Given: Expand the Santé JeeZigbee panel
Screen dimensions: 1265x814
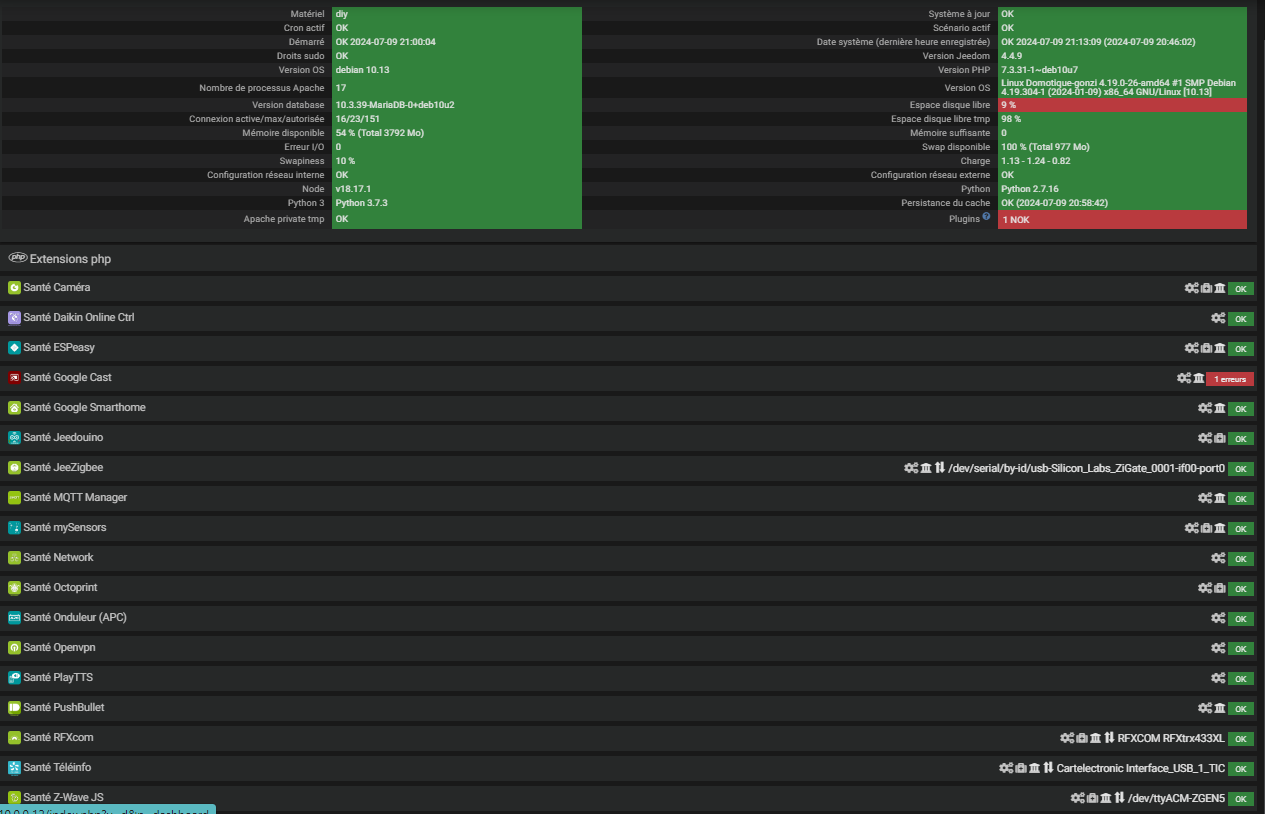Looking at the screenshot, I should (630, 468).
